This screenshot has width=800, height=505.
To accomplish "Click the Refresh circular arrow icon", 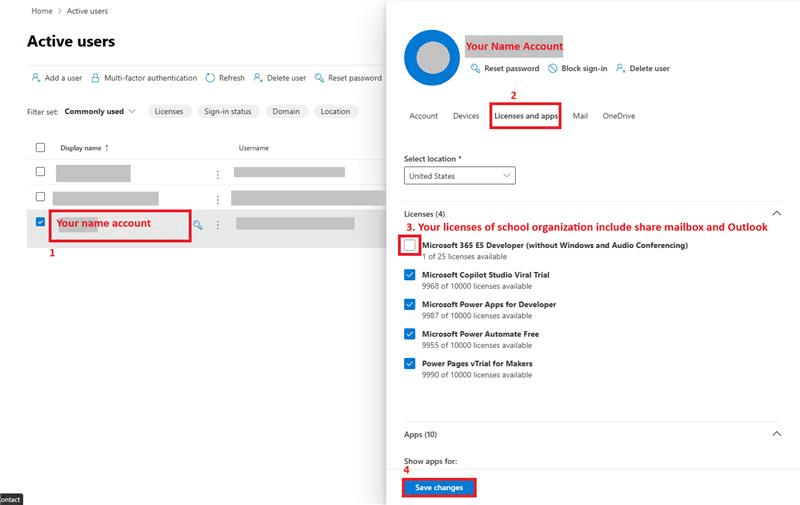I will 210,78.
